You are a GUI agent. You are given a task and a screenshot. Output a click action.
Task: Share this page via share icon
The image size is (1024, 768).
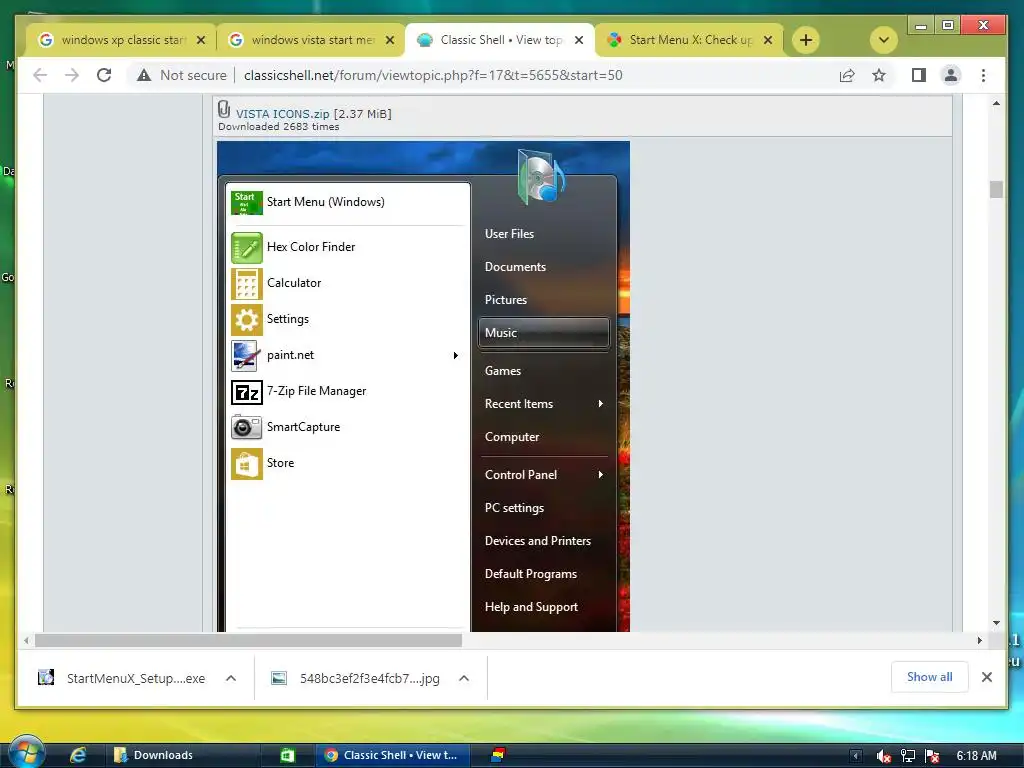[847, 75]
